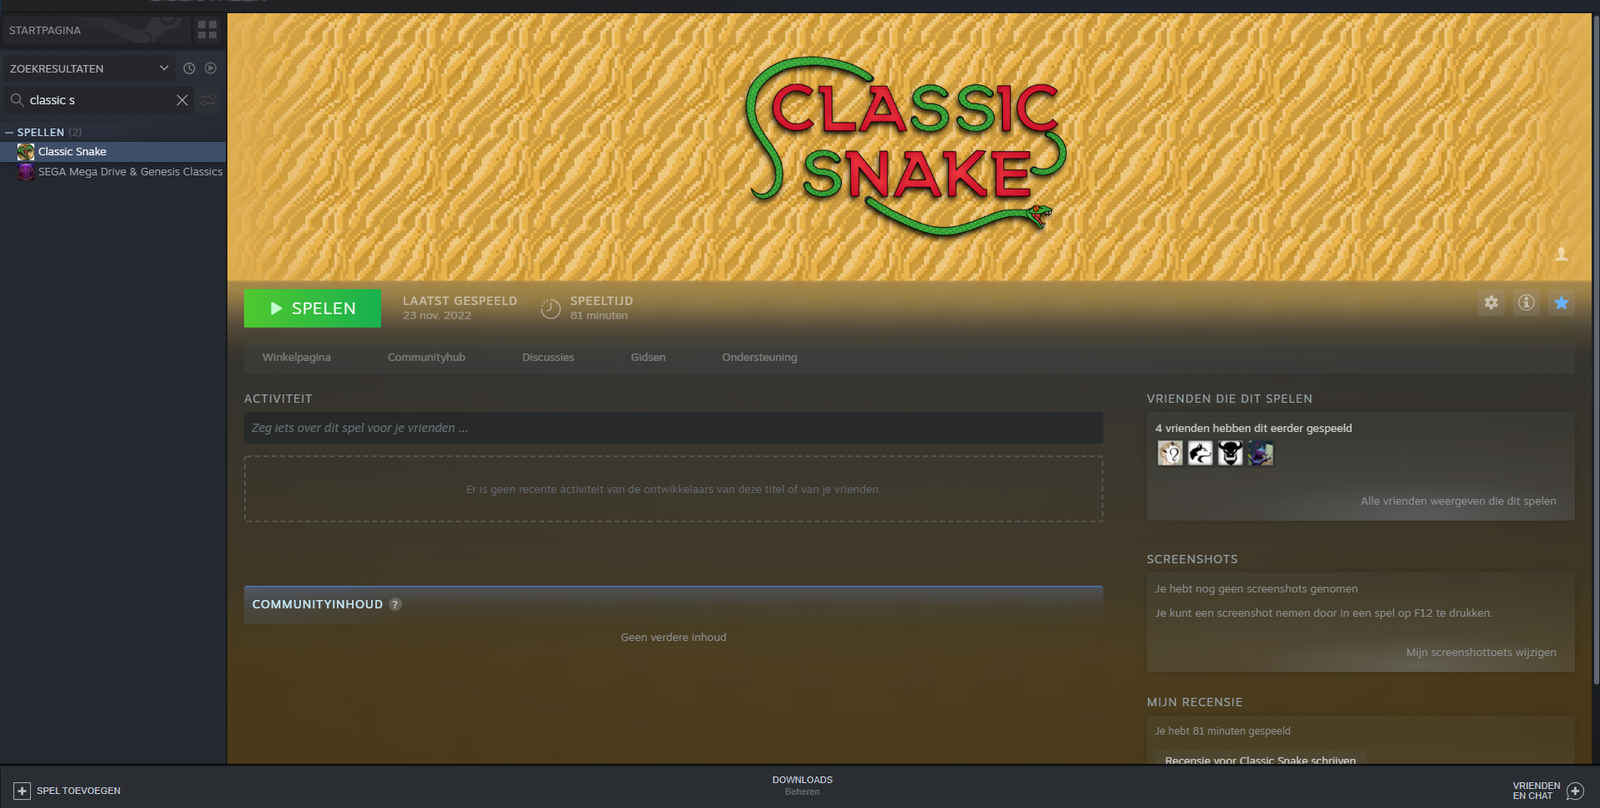Open the Communityhub tab
Viewport: 1600px width, 808px height.
[x=426, y=357]
